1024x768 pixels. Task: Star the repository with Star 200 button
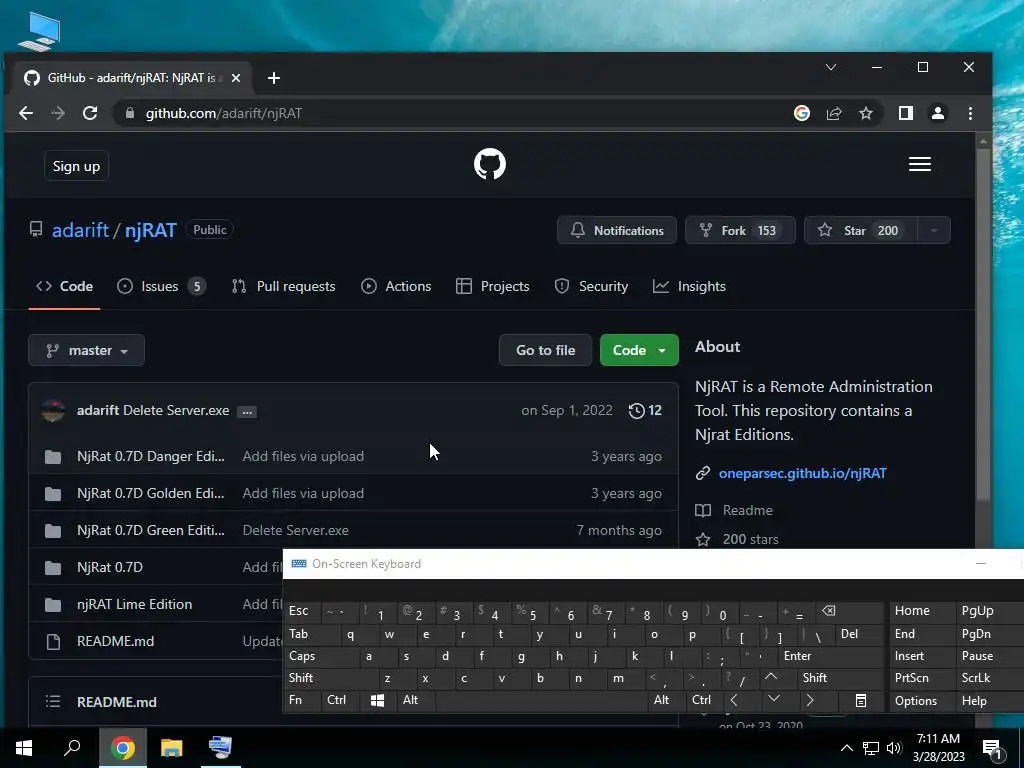tap(861, 231)
